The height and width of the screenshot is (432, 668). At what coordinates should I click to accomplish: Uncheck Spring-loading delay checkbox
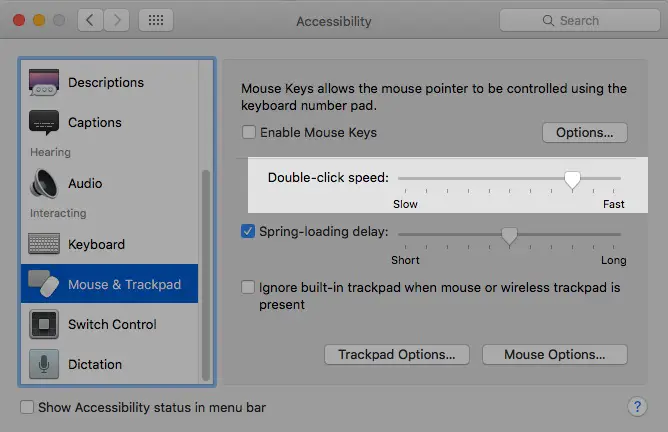[x=248, y=231]
